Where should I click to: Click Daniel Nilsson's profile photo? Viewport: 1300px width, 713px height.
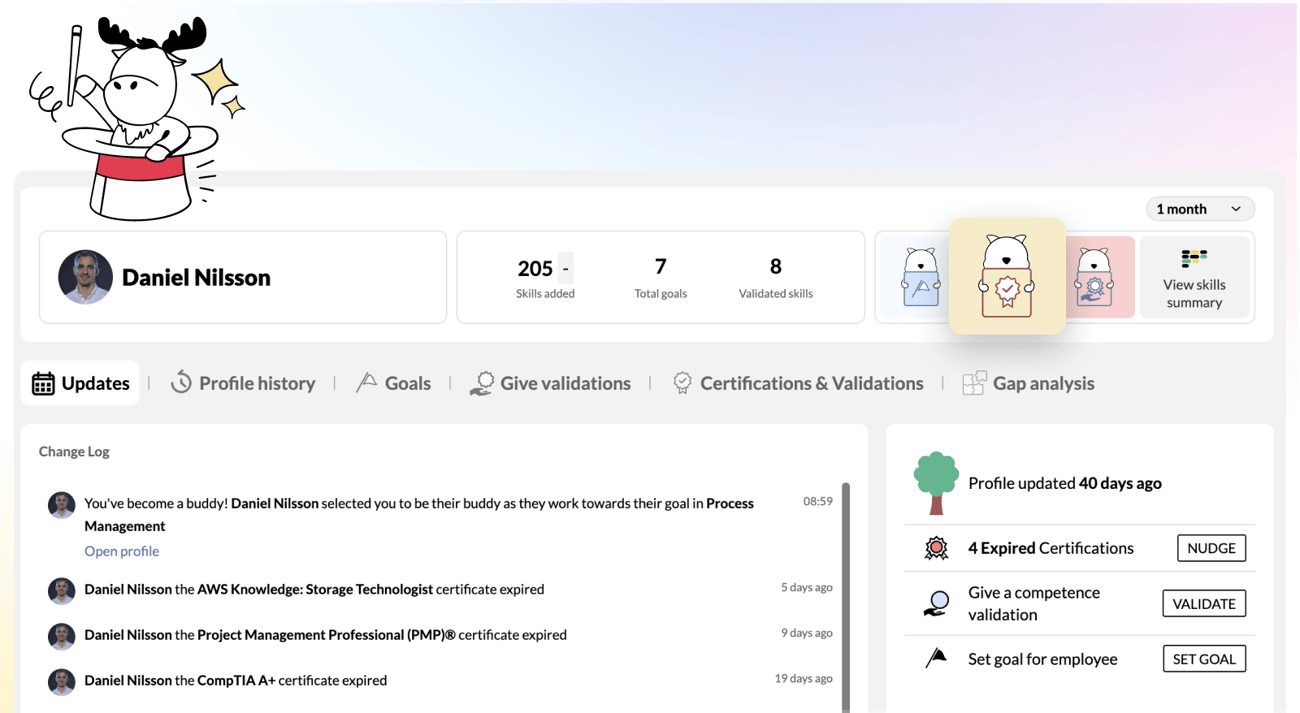click(85, 277)
